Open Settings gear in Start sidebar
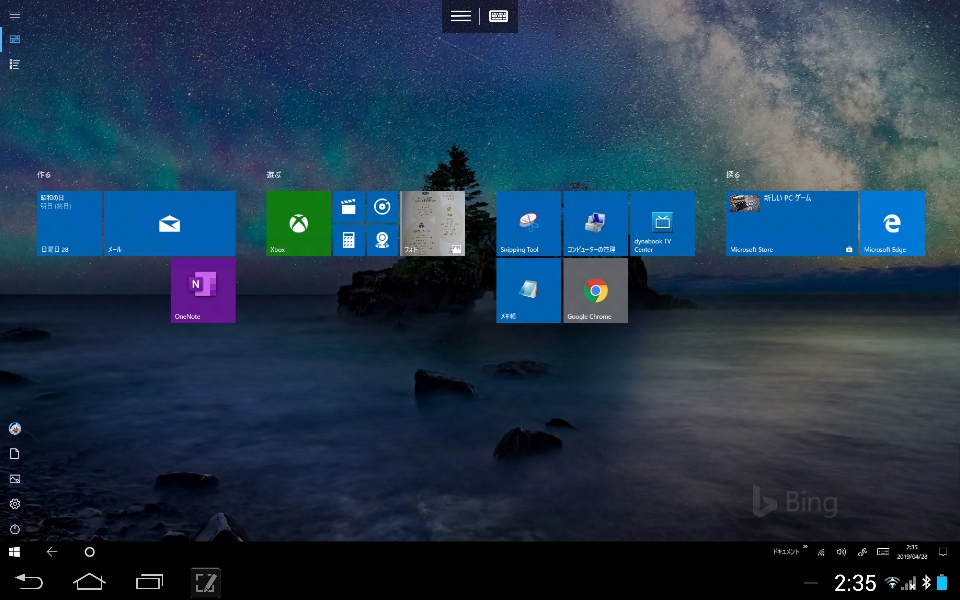The image size is (960, 600). point(14,504)
